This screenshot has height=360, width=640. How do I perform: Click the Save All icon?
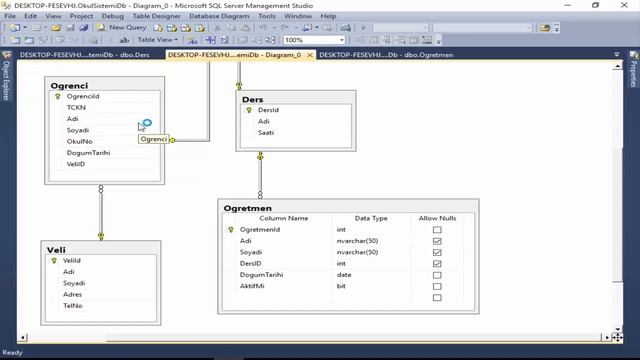pyautogui.click(x=84, y=28)
